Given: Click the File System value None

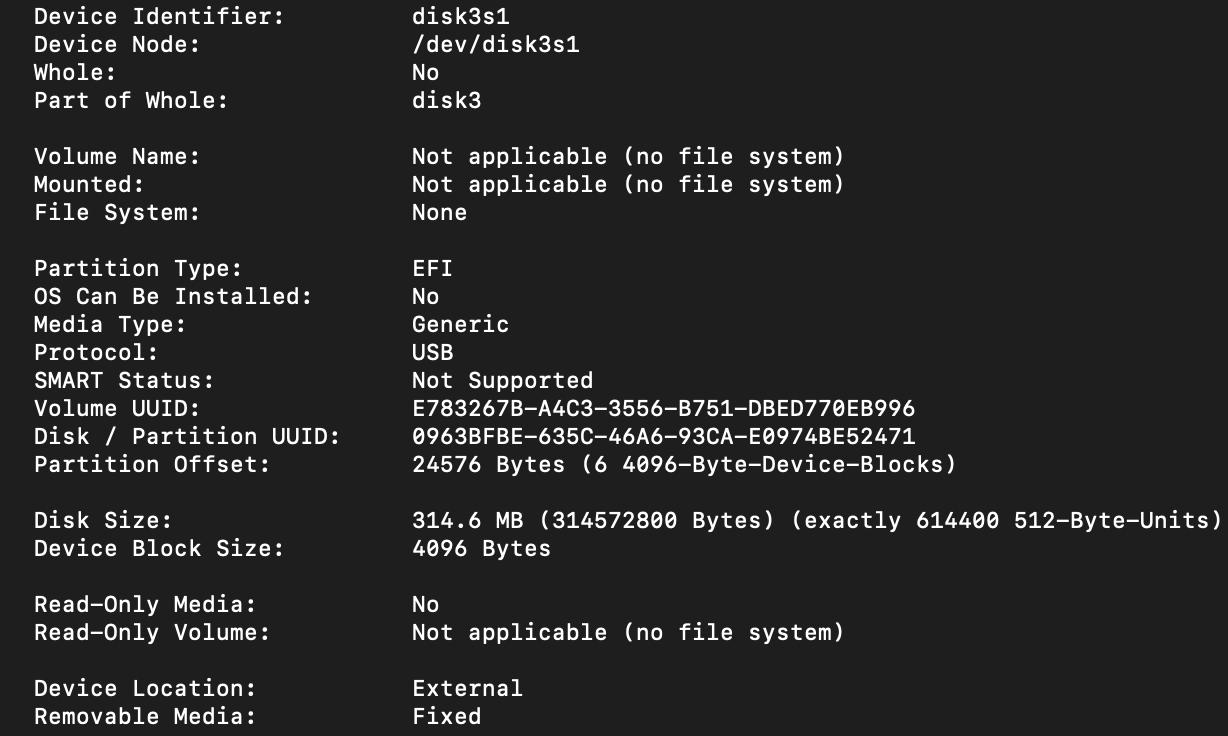Looking at the screenshot, I should (x=439, y=212).
